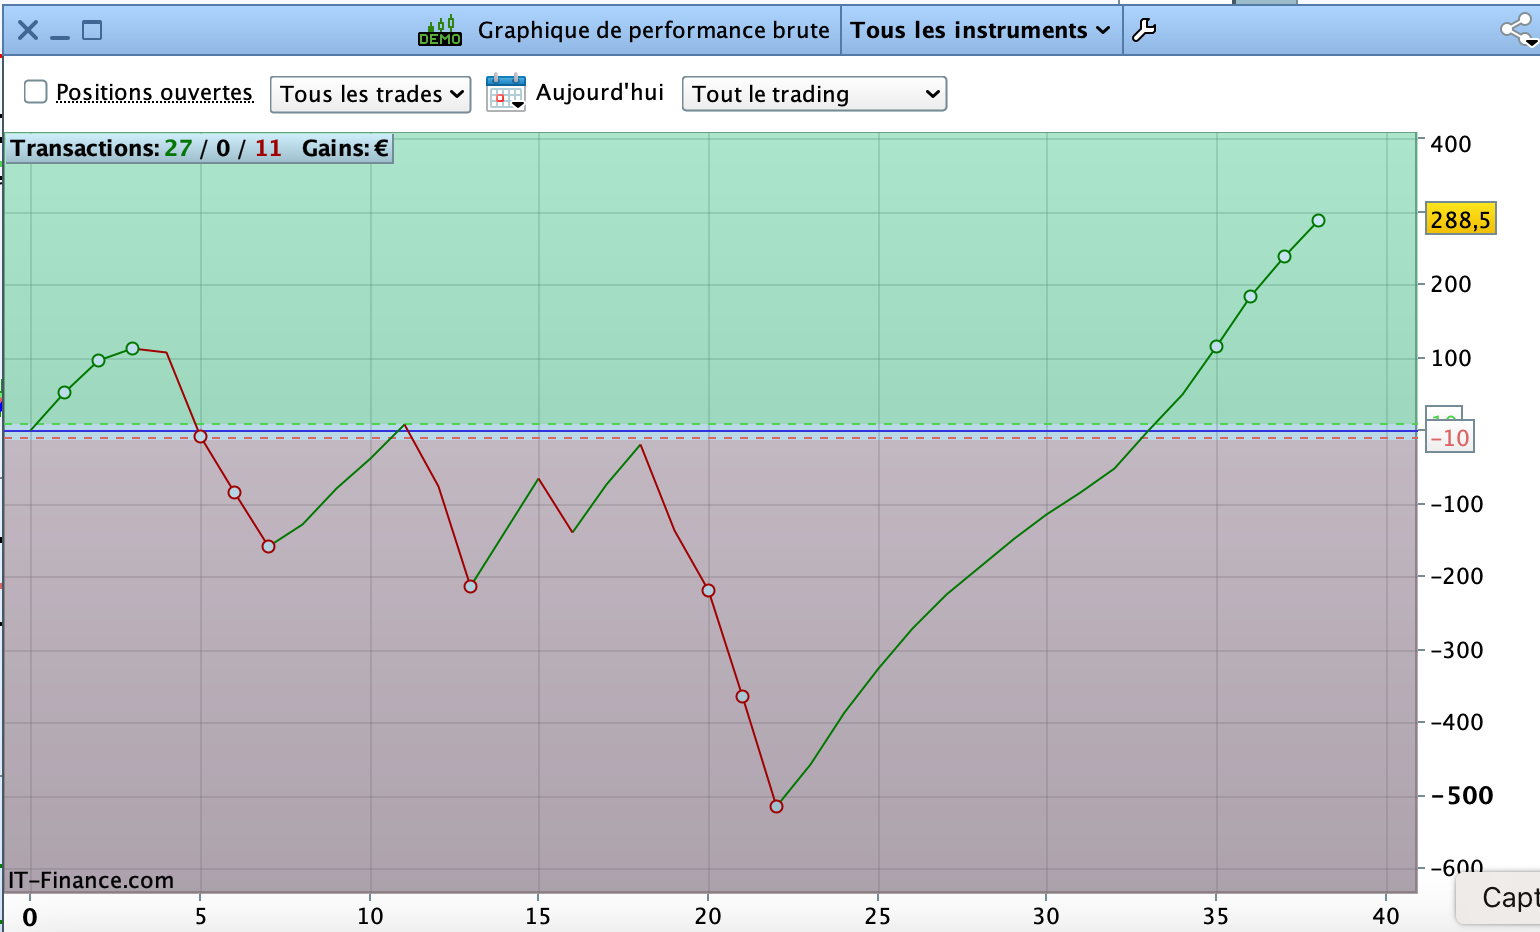Expand the Tous les instruments selector
Screen dimensions: 1540x932
pos(981,30)
